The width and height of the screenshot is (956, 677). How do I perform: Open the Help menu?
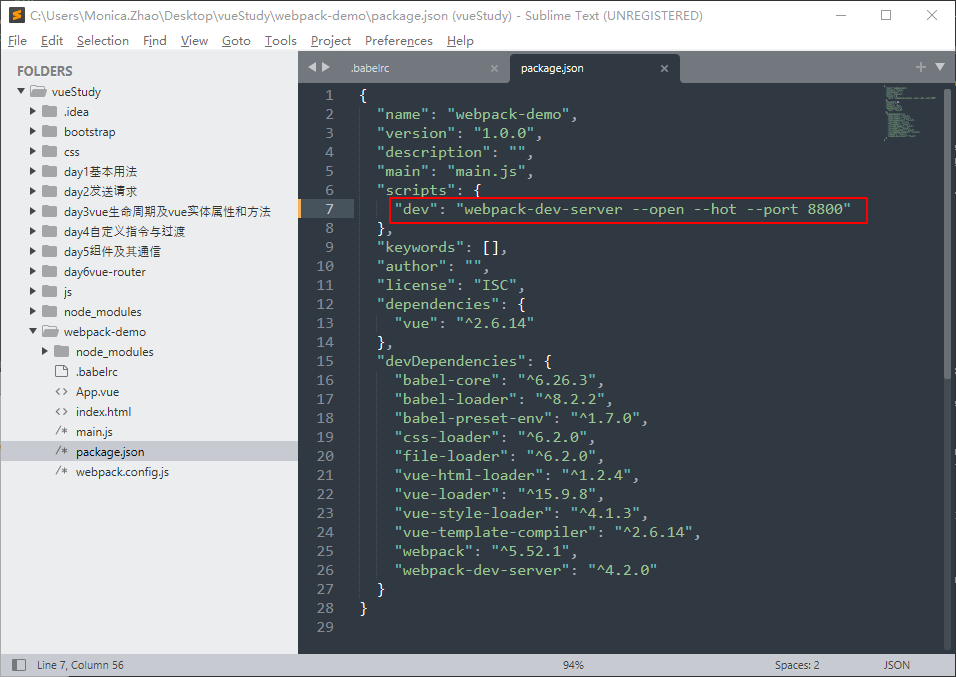click(x=460, y=40)
